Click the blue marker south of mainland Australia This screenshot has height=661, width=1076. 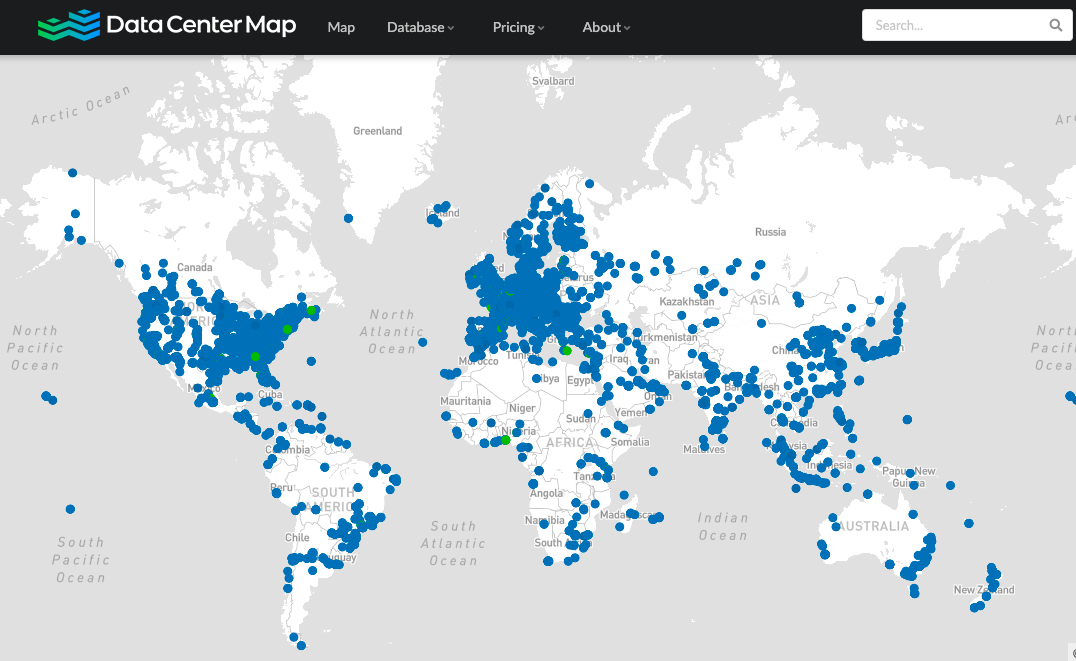914,592
